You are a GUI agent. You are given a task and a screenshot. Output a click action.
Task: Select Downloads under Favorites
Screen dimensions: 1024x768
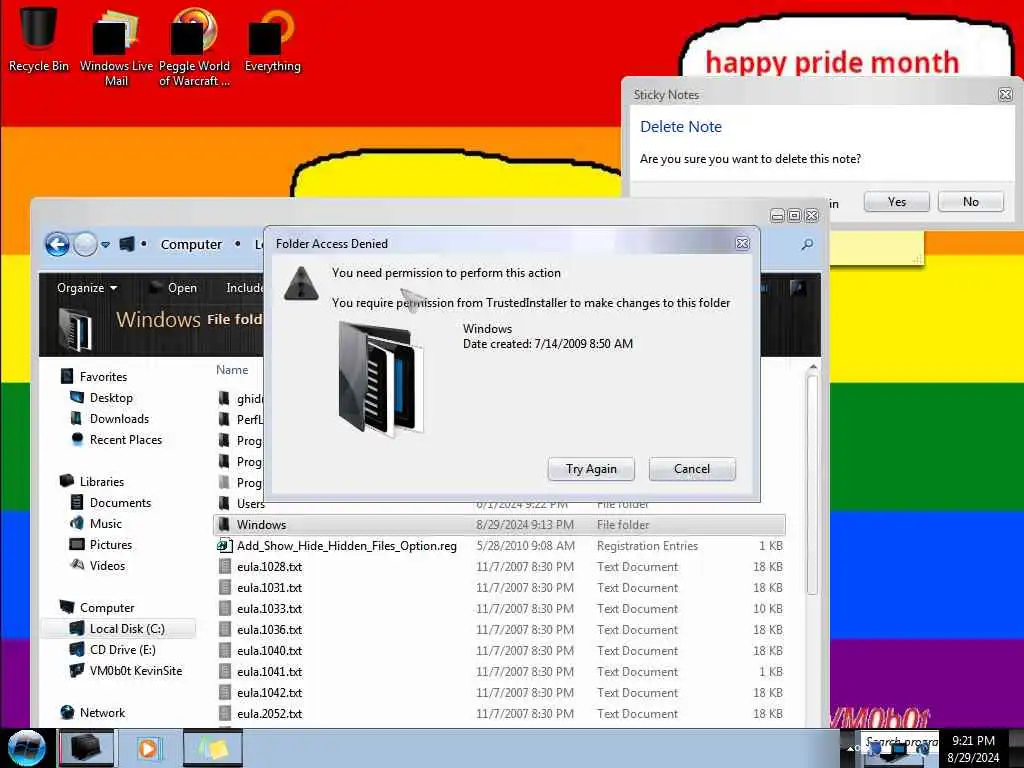tap(110, 419)
